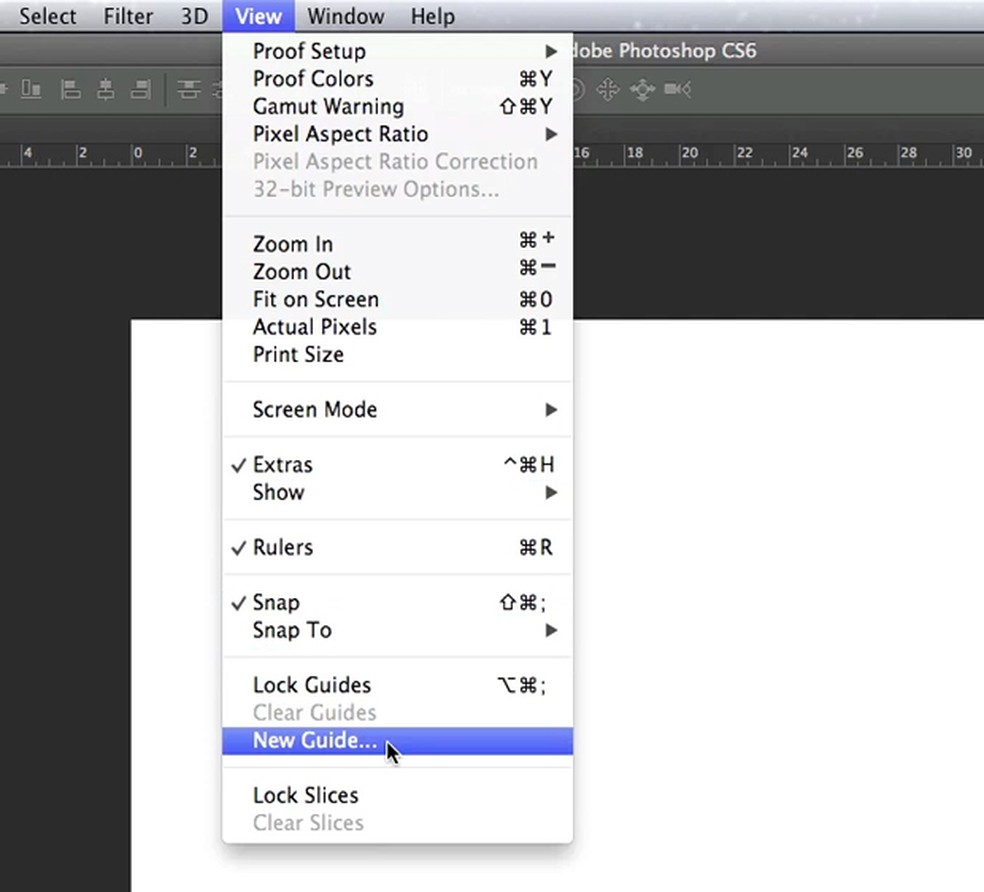The height and width of the screenshot is (892, 984).
Task: Click the greyed Clear Guides item
Action: (x=398, y=712)
